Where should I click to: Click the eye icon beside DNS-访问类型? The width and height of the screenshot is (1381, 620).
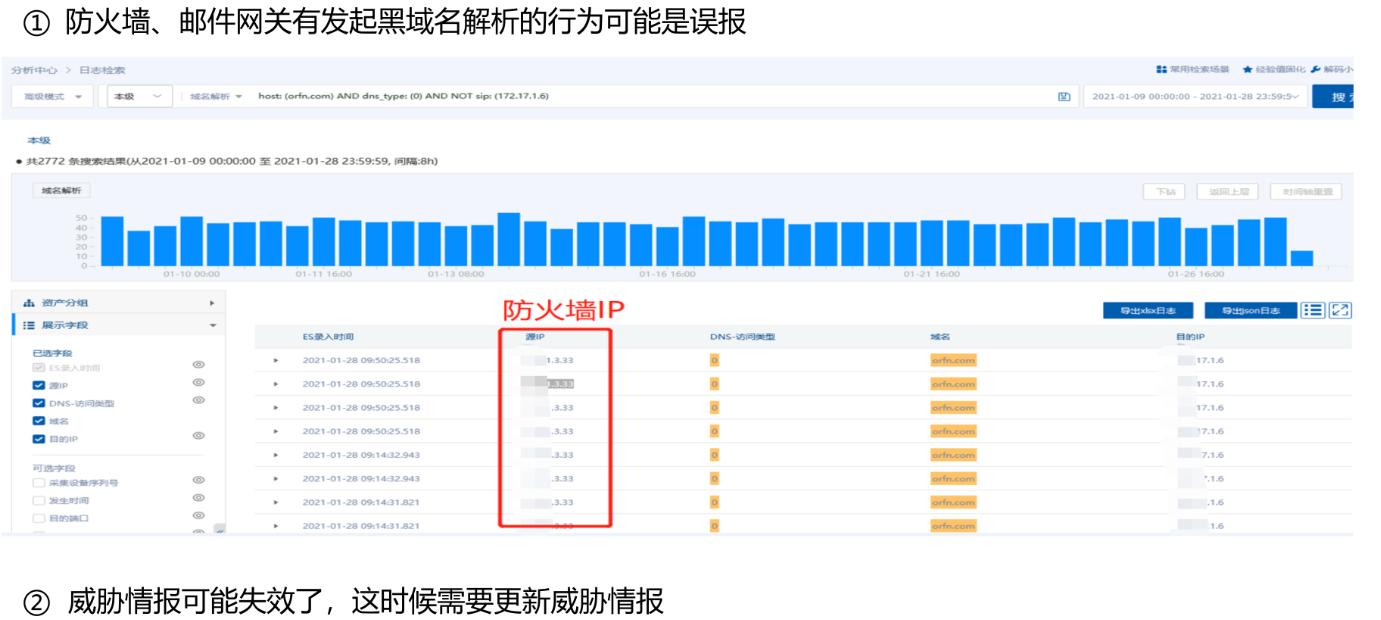(x=198, y=401)
